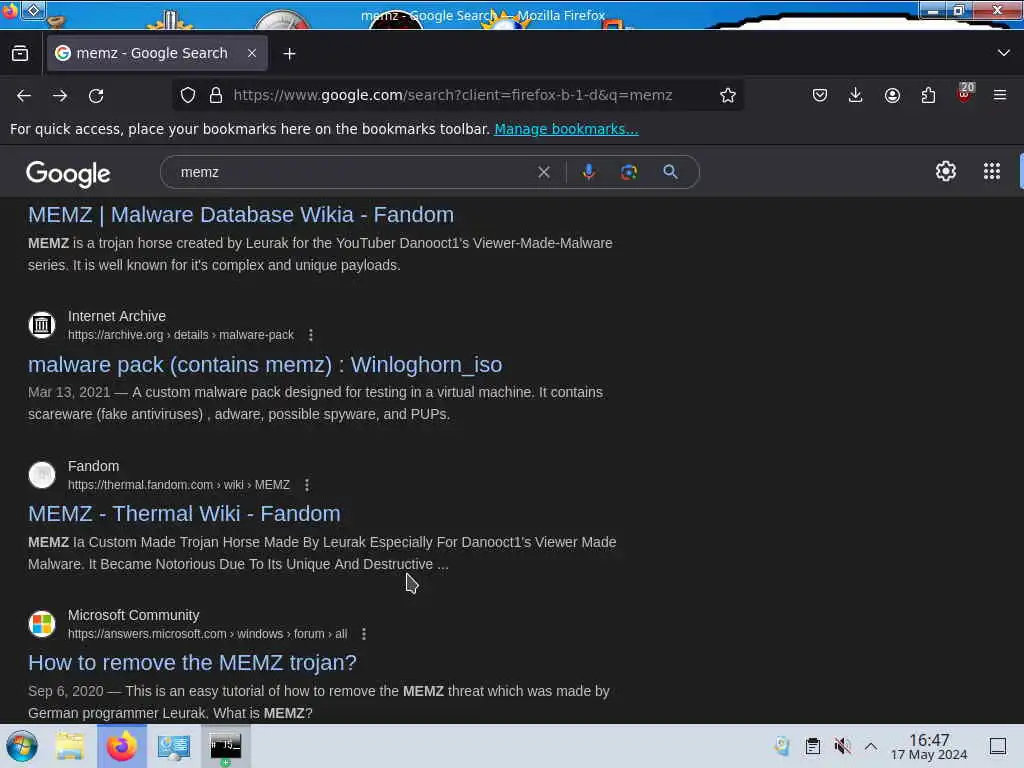
Task: Open more options for Internet Archive result
Action: click(x=311, y=335)
